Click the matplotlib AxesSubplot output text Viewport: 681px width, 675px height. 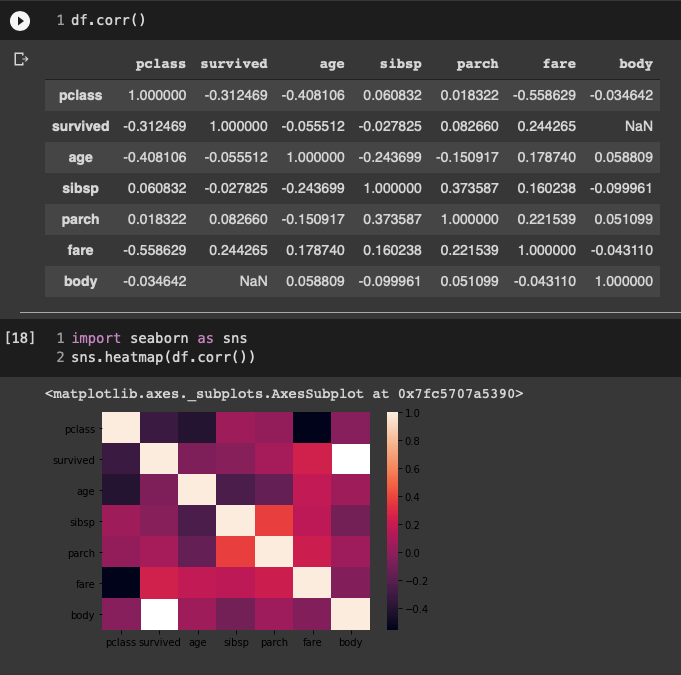coord(284,394)
